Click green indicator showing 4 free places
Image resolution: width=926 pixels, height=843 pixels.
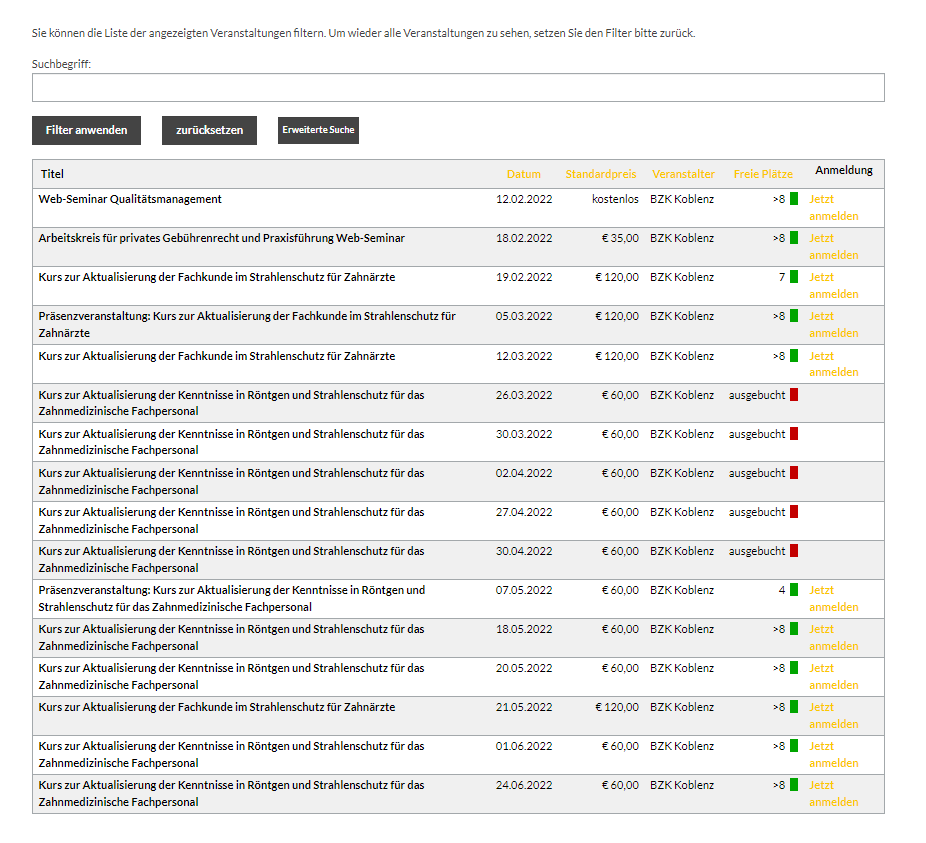pos(794,590)
